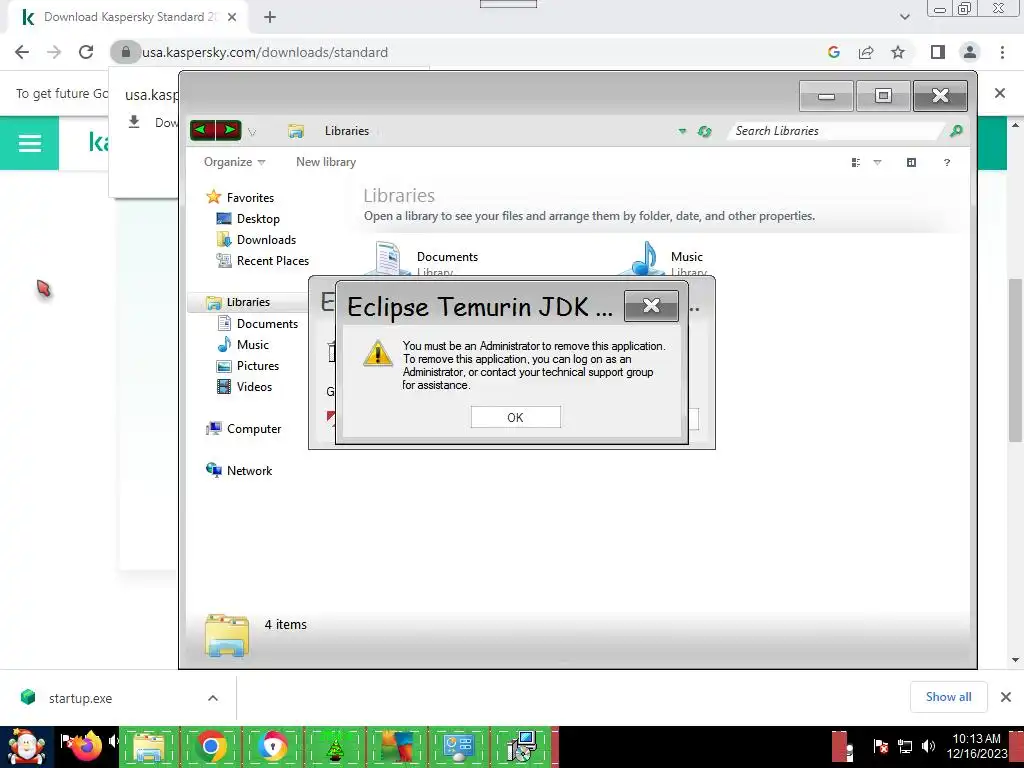Open the installer taskbar icon
This screenshot has width=1024, height=768.
[521, 747]
